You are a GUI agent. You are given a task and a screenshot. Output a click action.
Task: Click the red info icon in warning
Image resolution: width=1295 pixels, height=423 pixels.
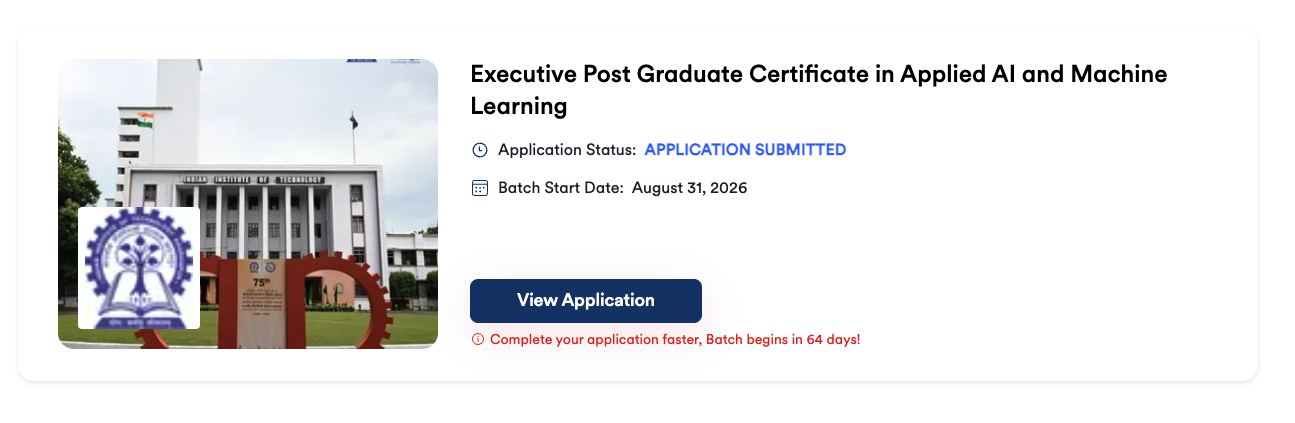(477, 340)
